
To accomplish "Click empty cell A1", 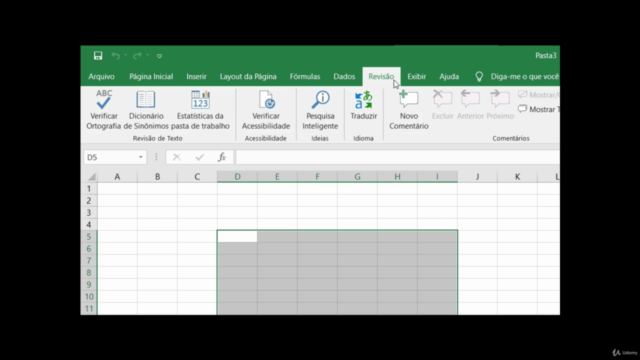I will click(x=117, y=189).
